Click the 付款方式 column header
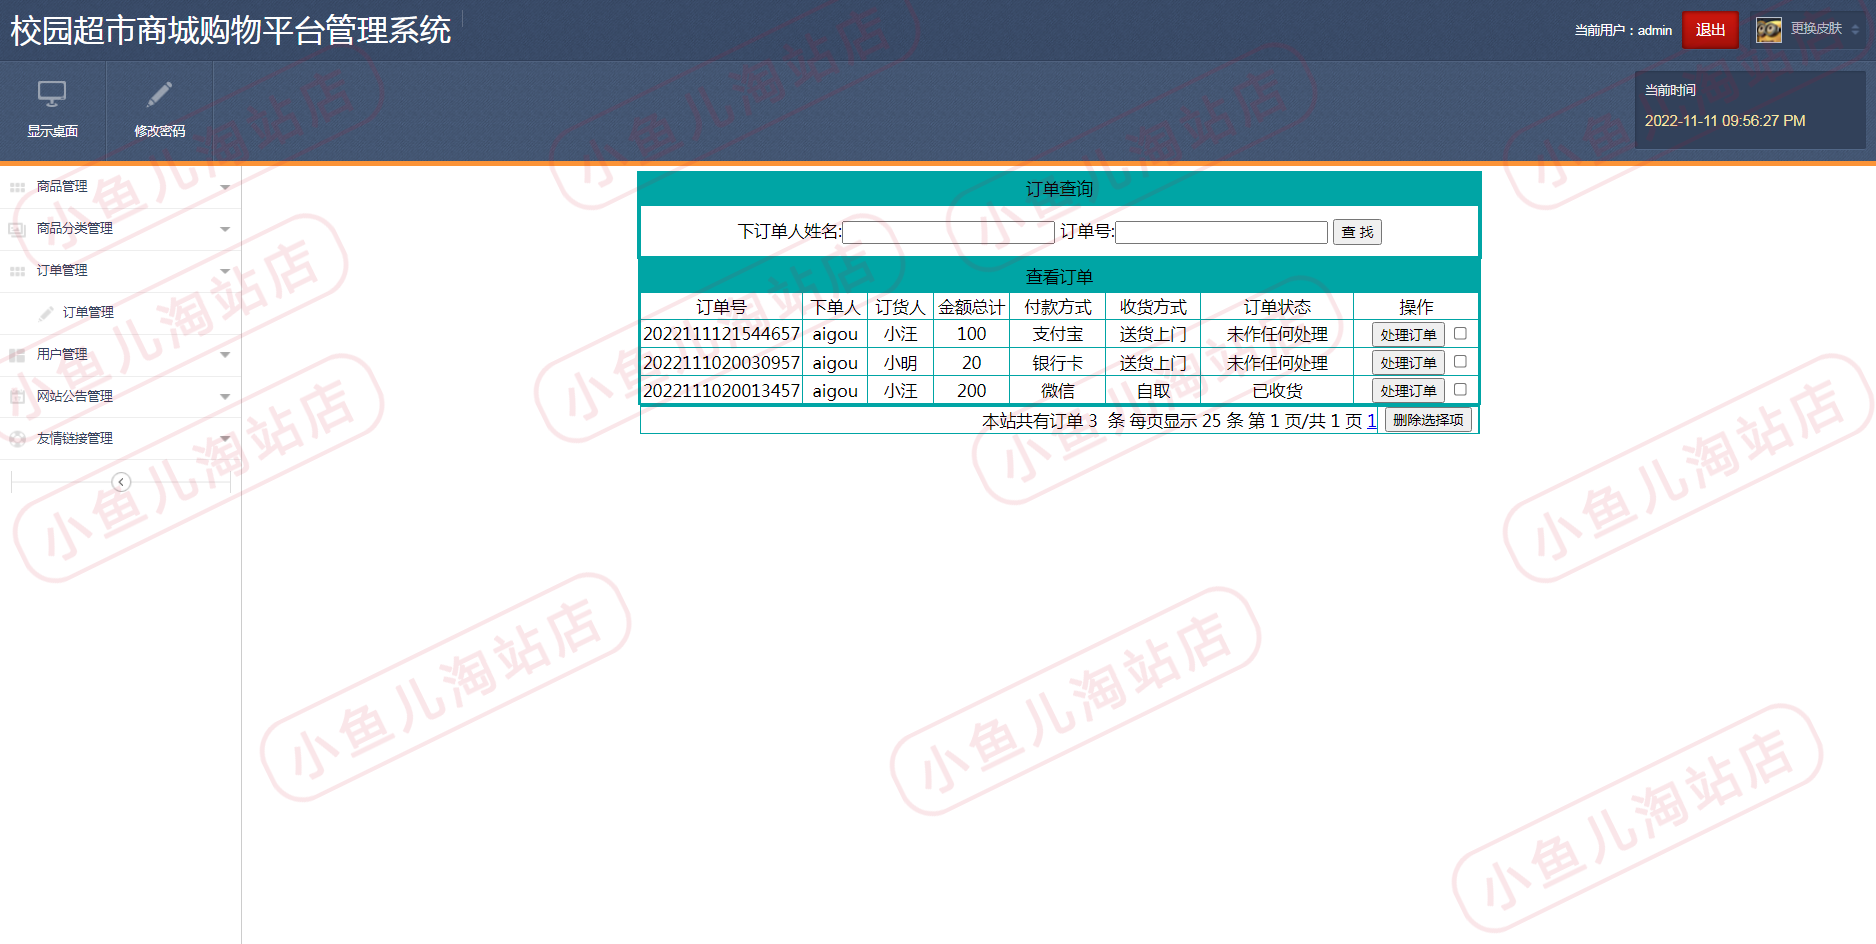 pos(1057,307)
